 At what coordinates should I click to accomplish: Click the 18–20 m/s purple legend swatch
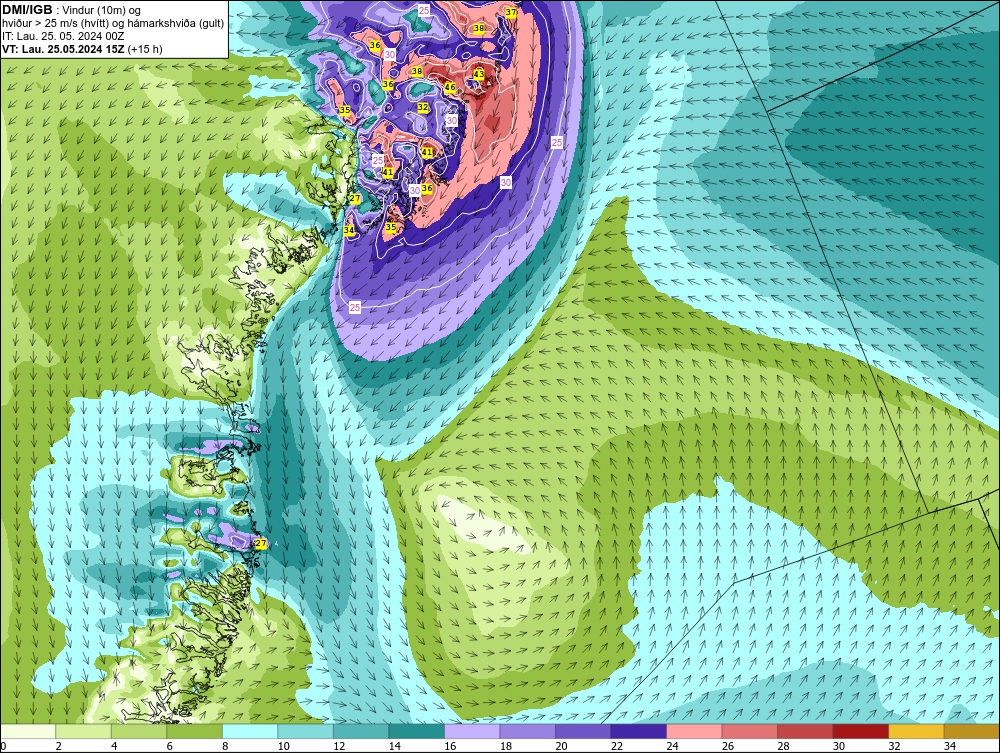527,731
